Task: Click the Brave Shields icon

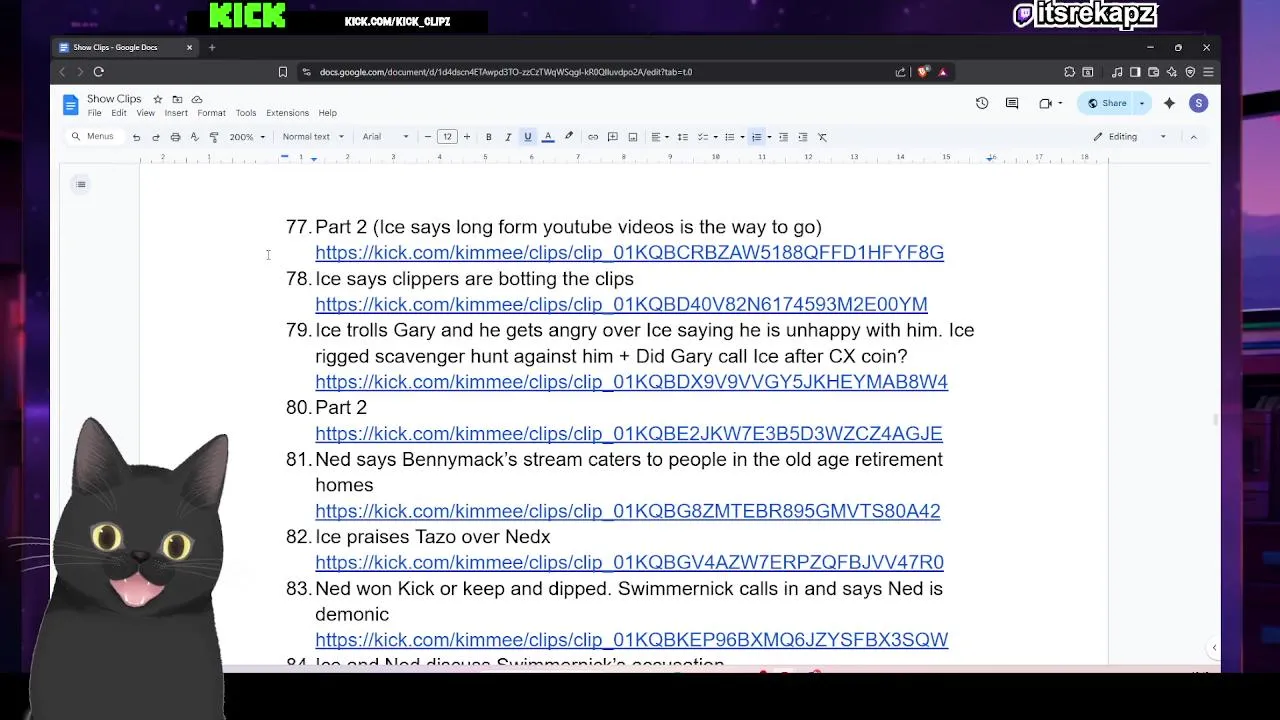Action: click(922, 72)
